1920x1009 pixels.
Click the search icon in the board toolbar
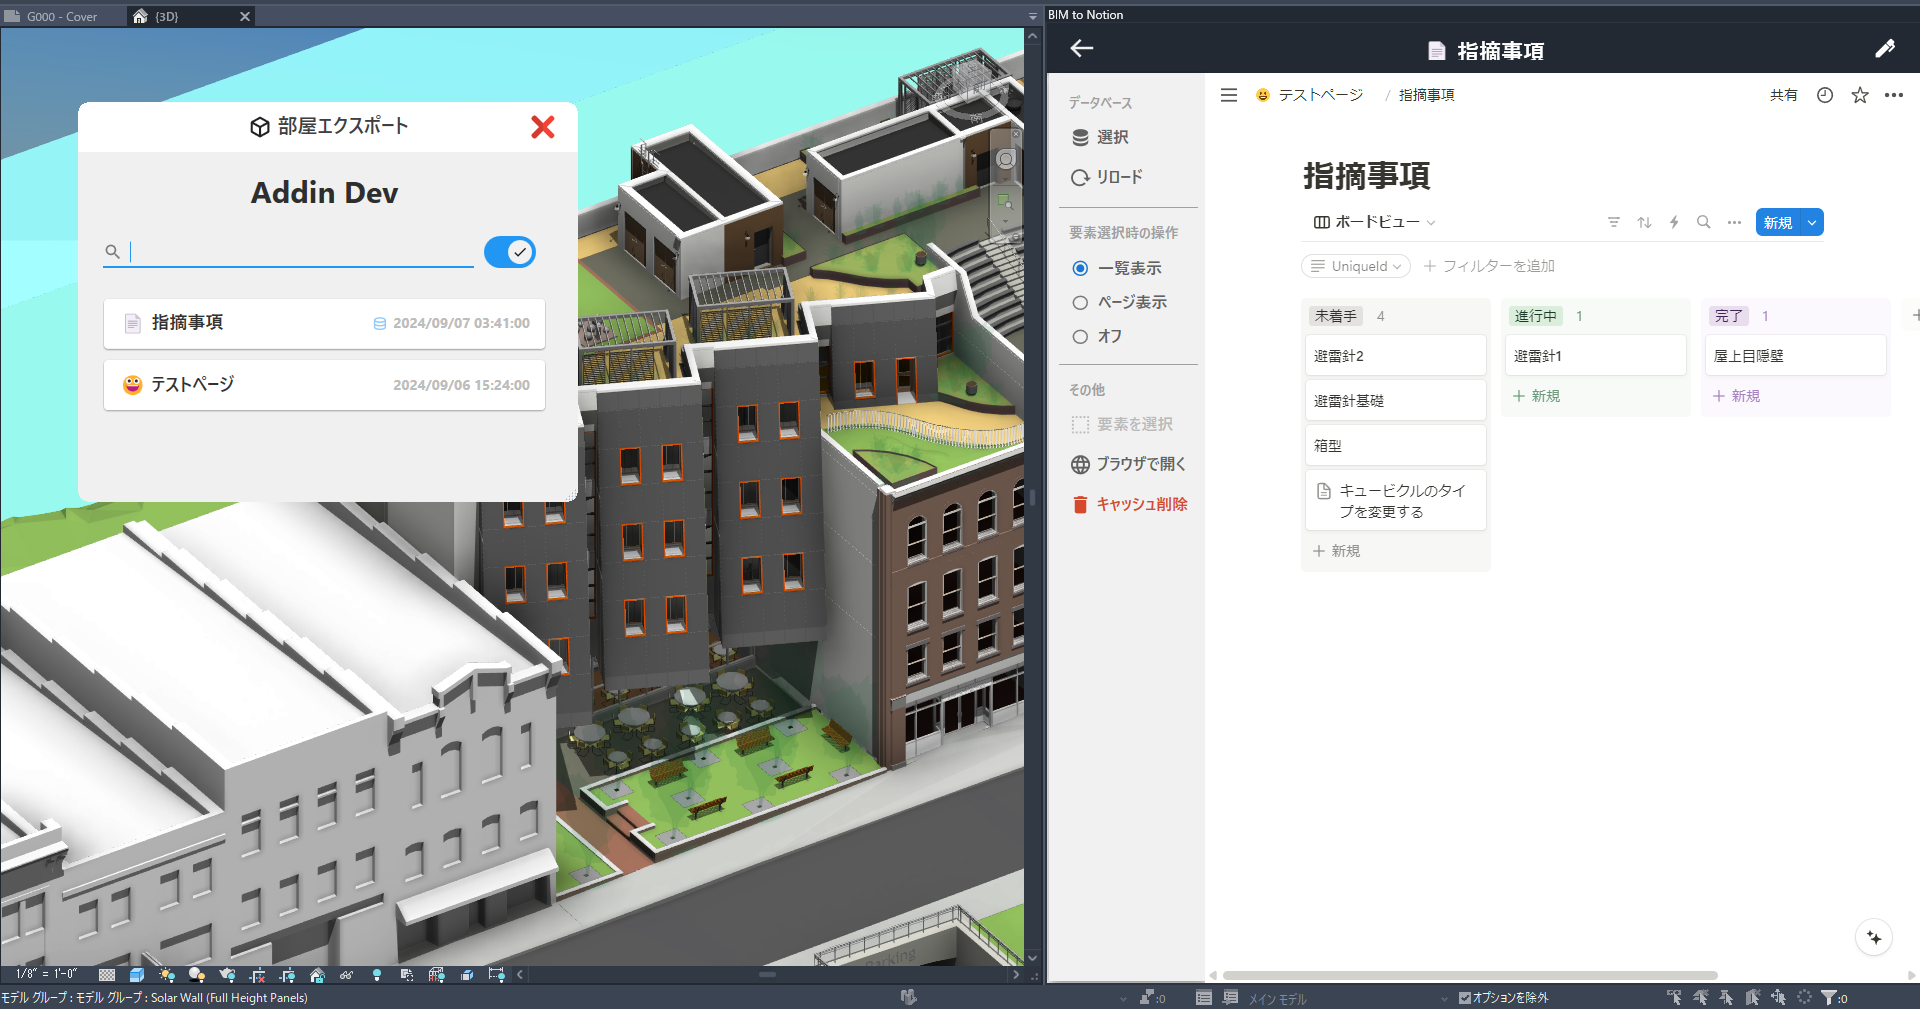[1704, 222]
